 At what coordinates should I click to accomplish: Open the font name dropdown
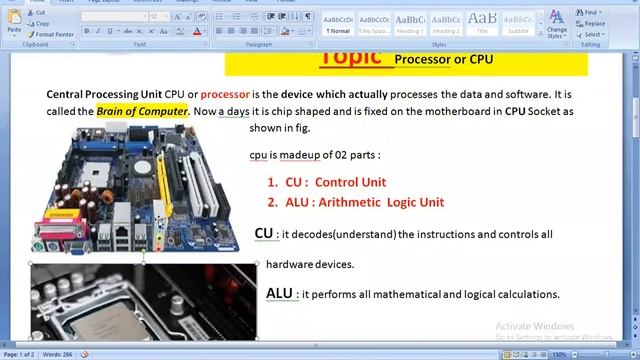point(145,17)
